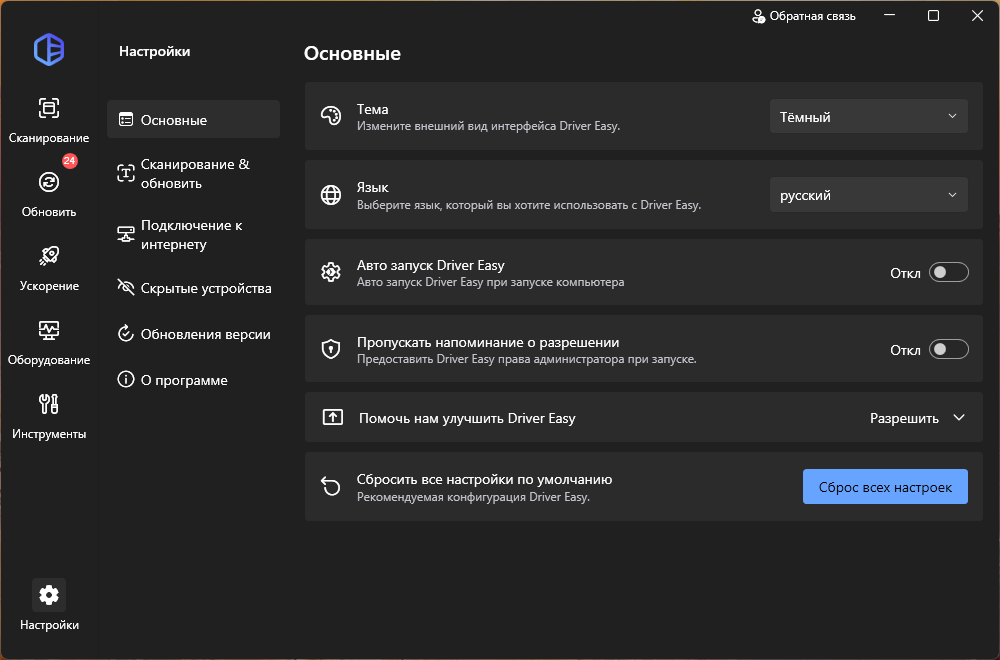Toggle Пропускать напоминание о разрешении switch
1000x660 pixels.
point(948,349)
